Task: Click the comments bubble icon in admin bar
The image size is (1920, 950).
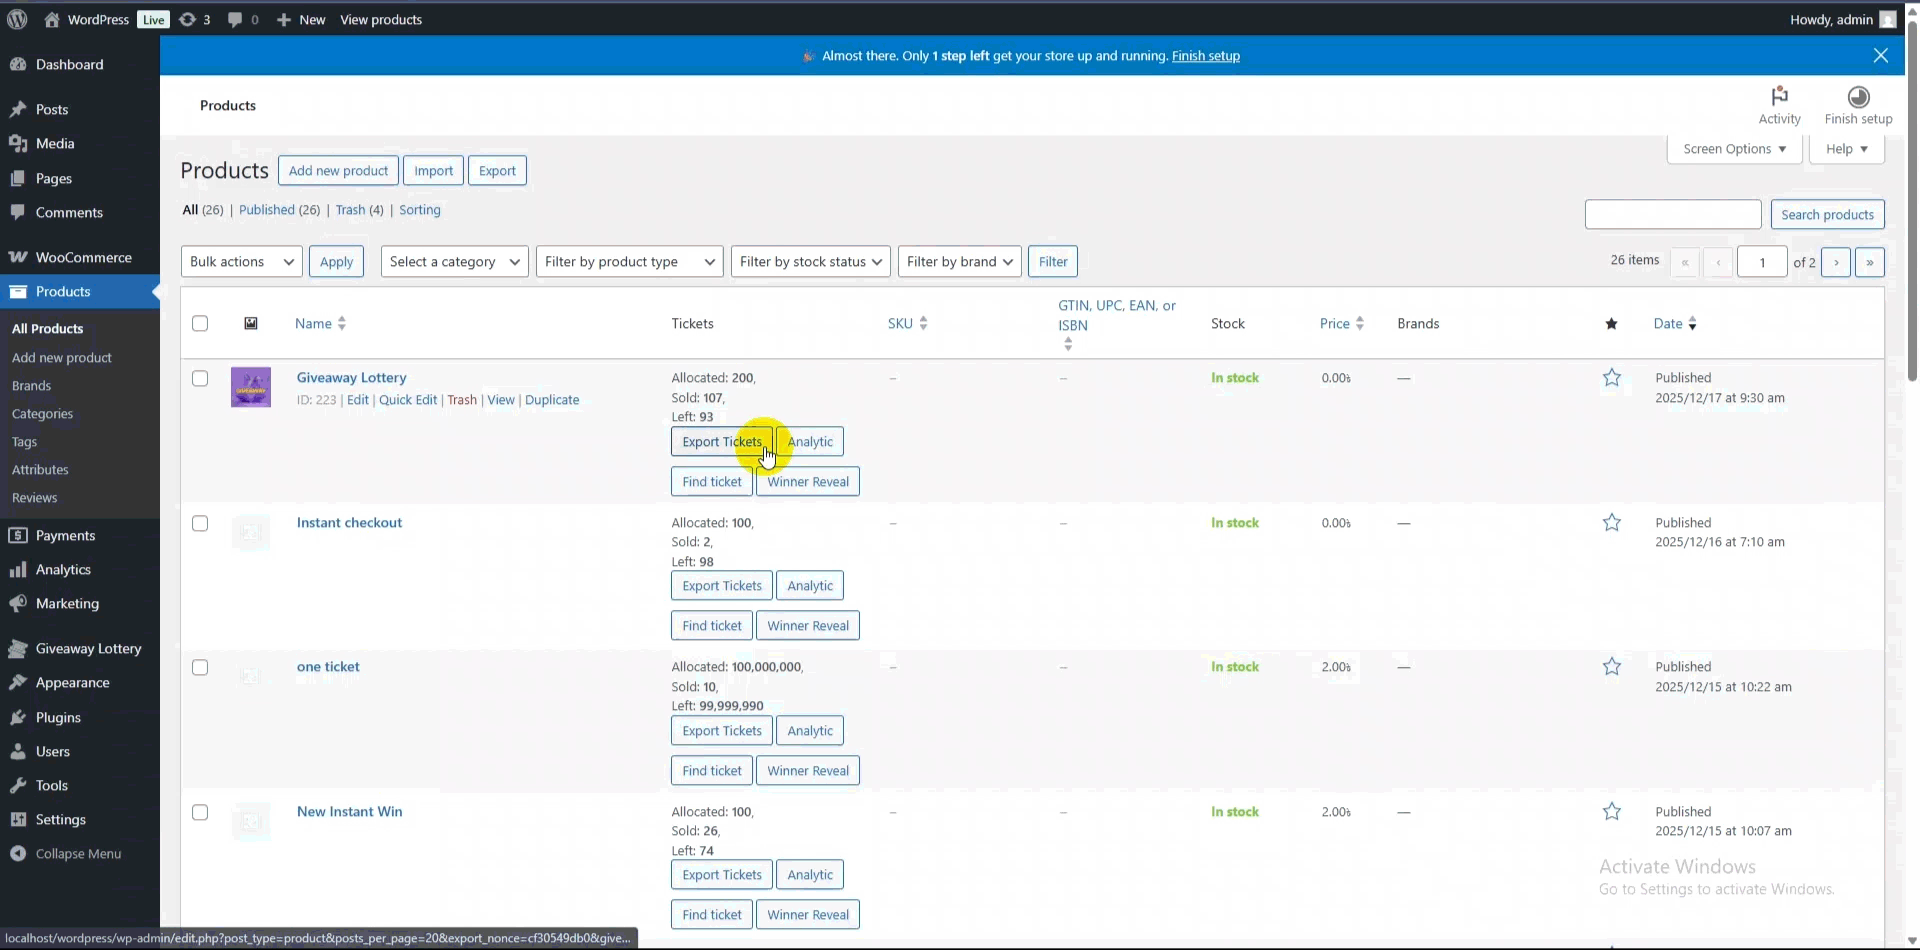Action: 235,19
